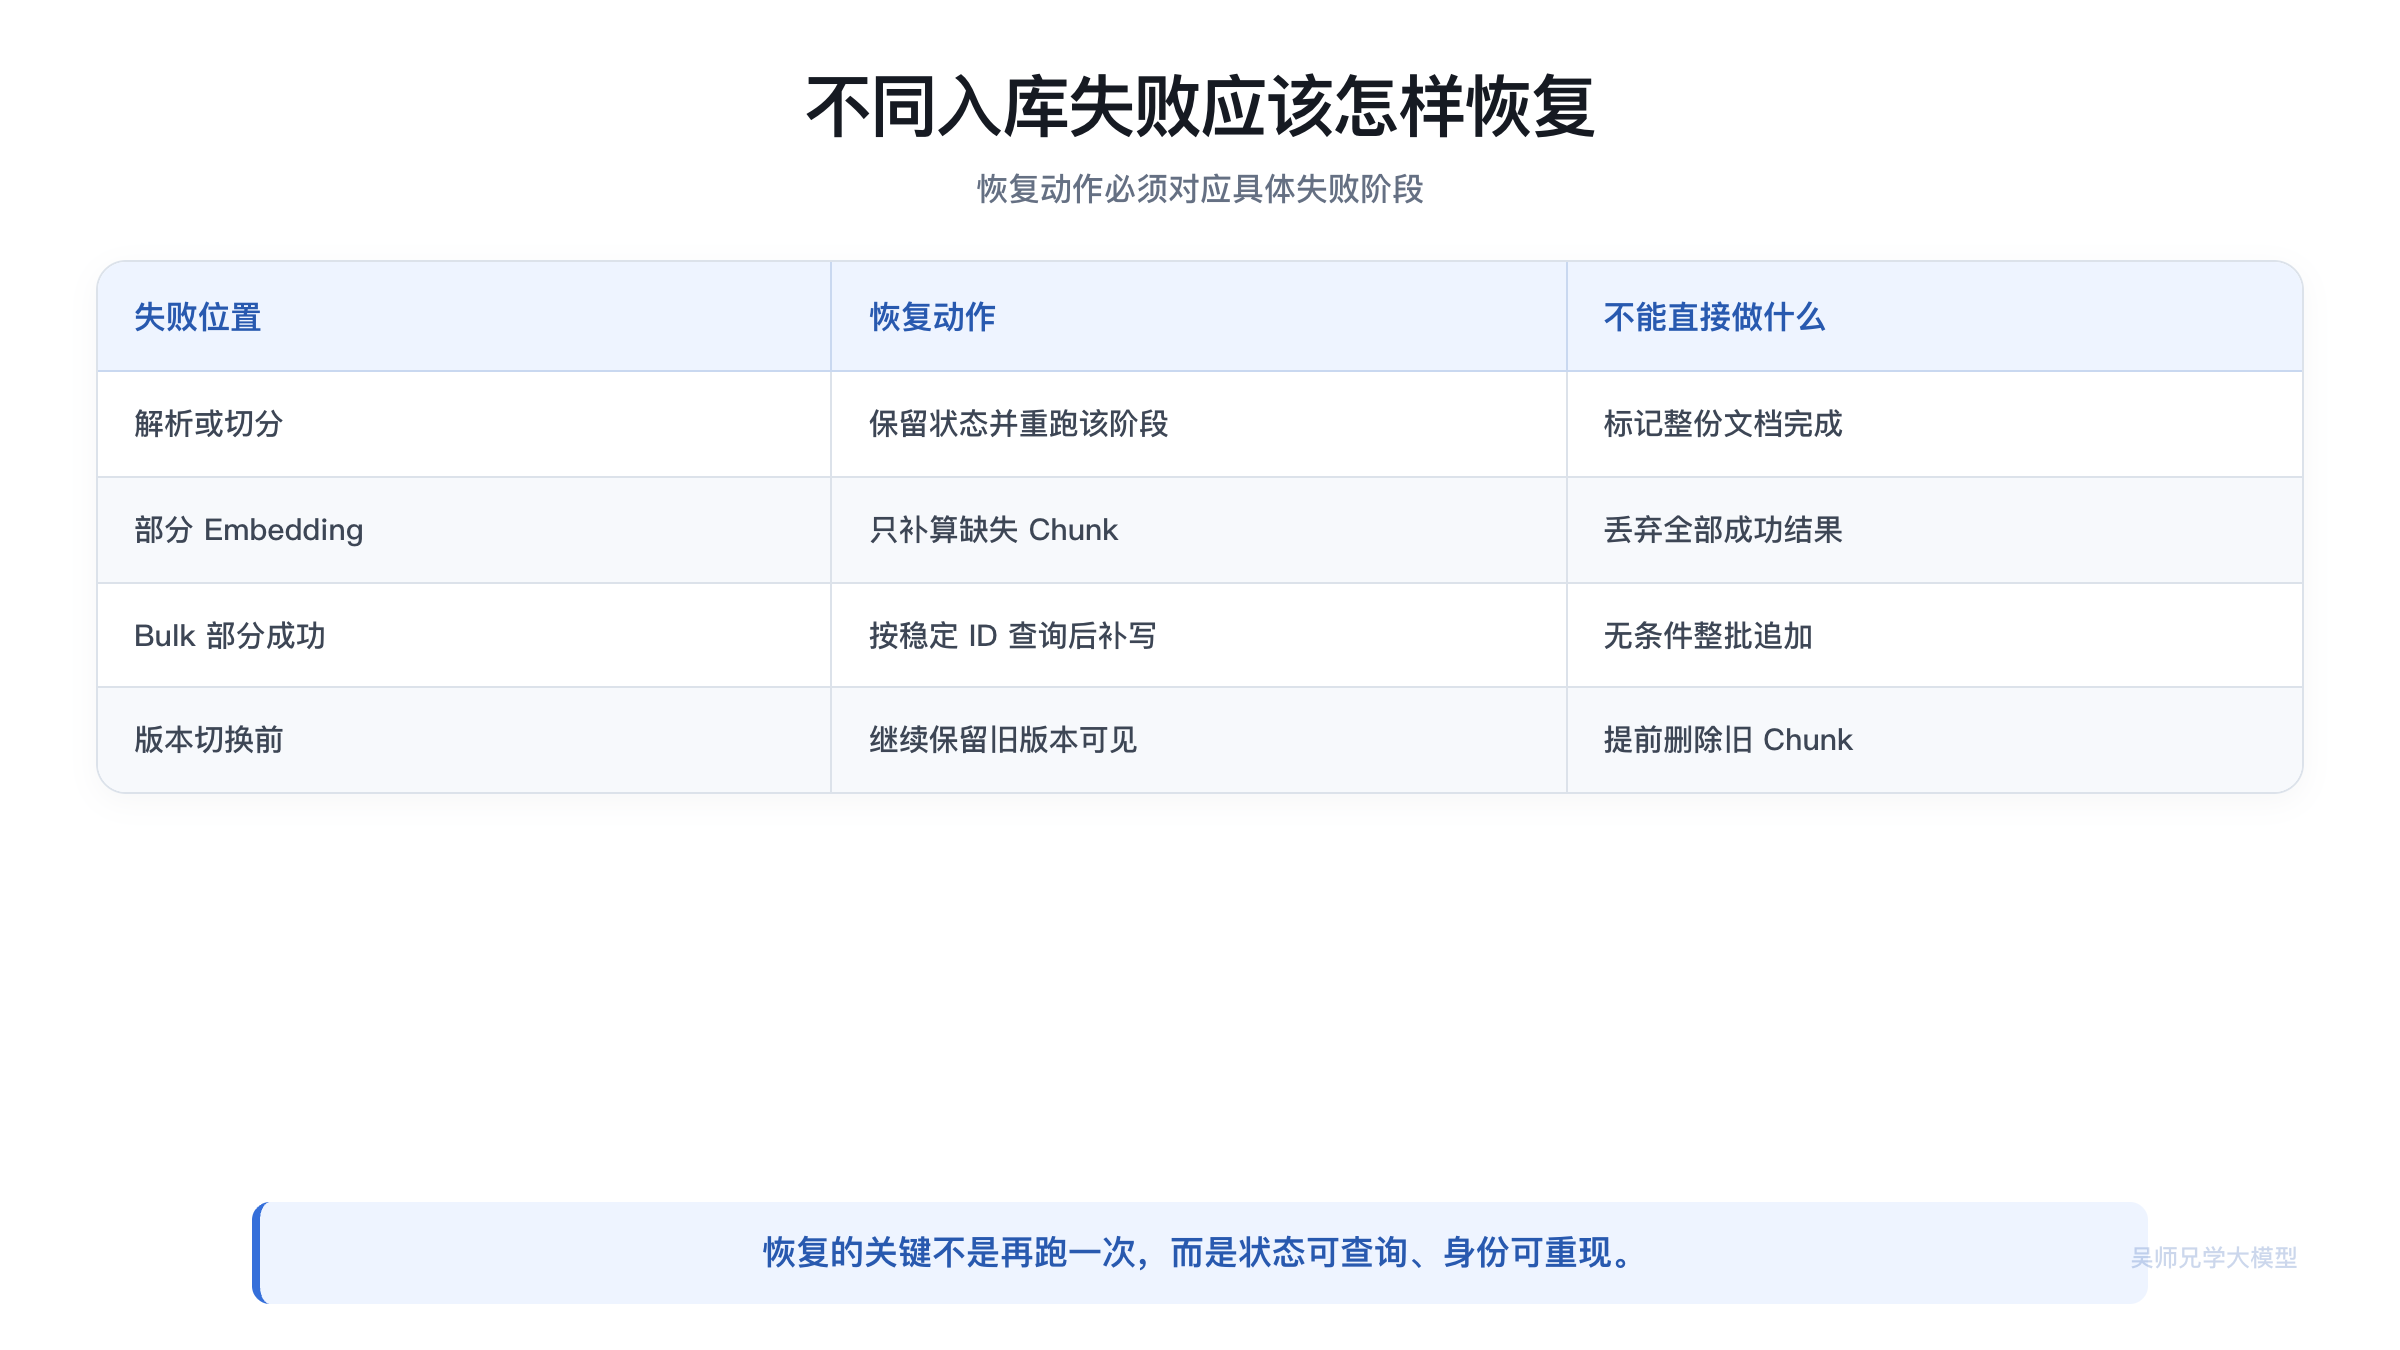Screen dimensions: 2400x1350
Task: Select the 恢复动作 column header
Action: tap(1199, 317)
